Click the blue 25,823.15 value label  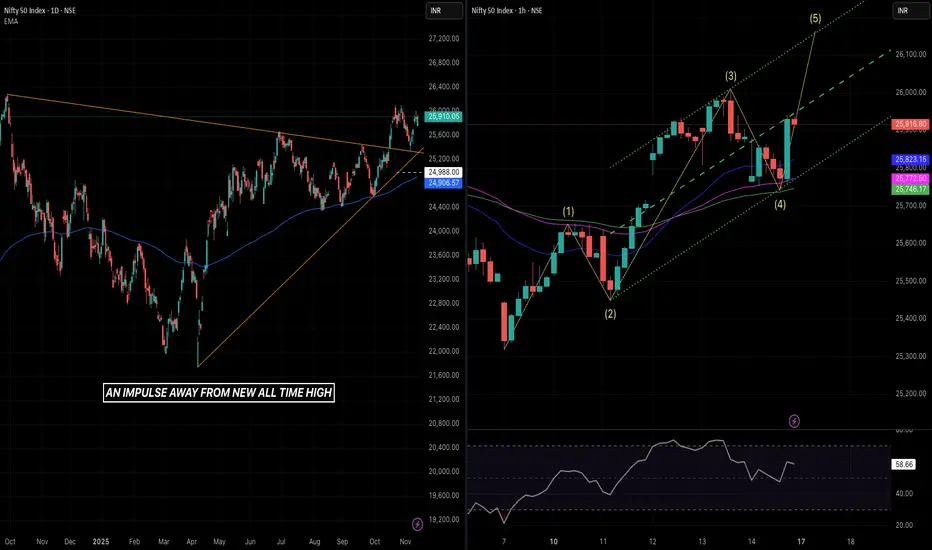tap(910, 159)
